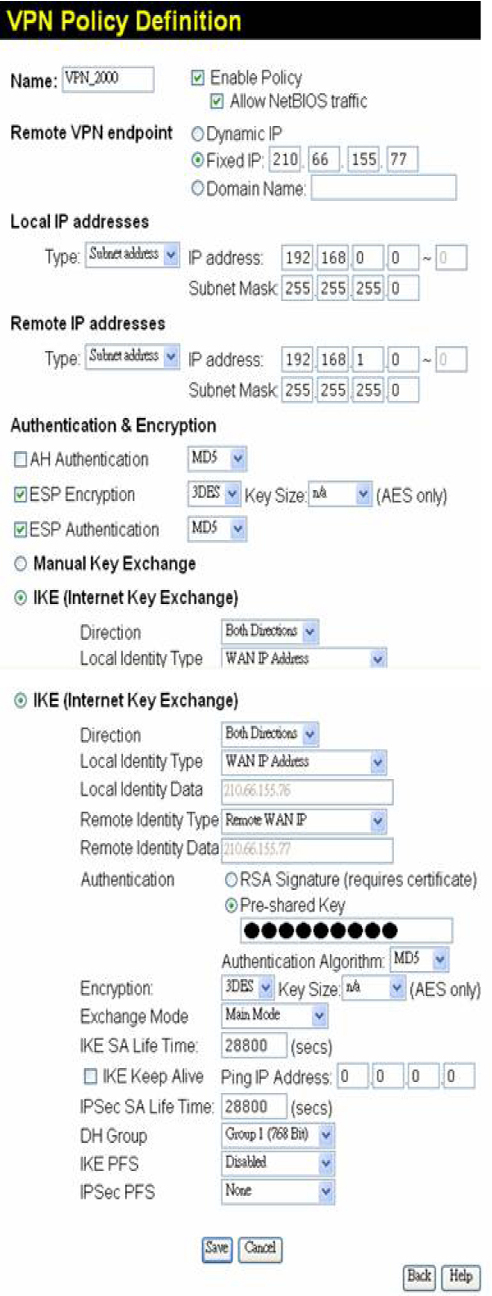
Task: Select Manual Key Exchange option
Action: point(20,564)
